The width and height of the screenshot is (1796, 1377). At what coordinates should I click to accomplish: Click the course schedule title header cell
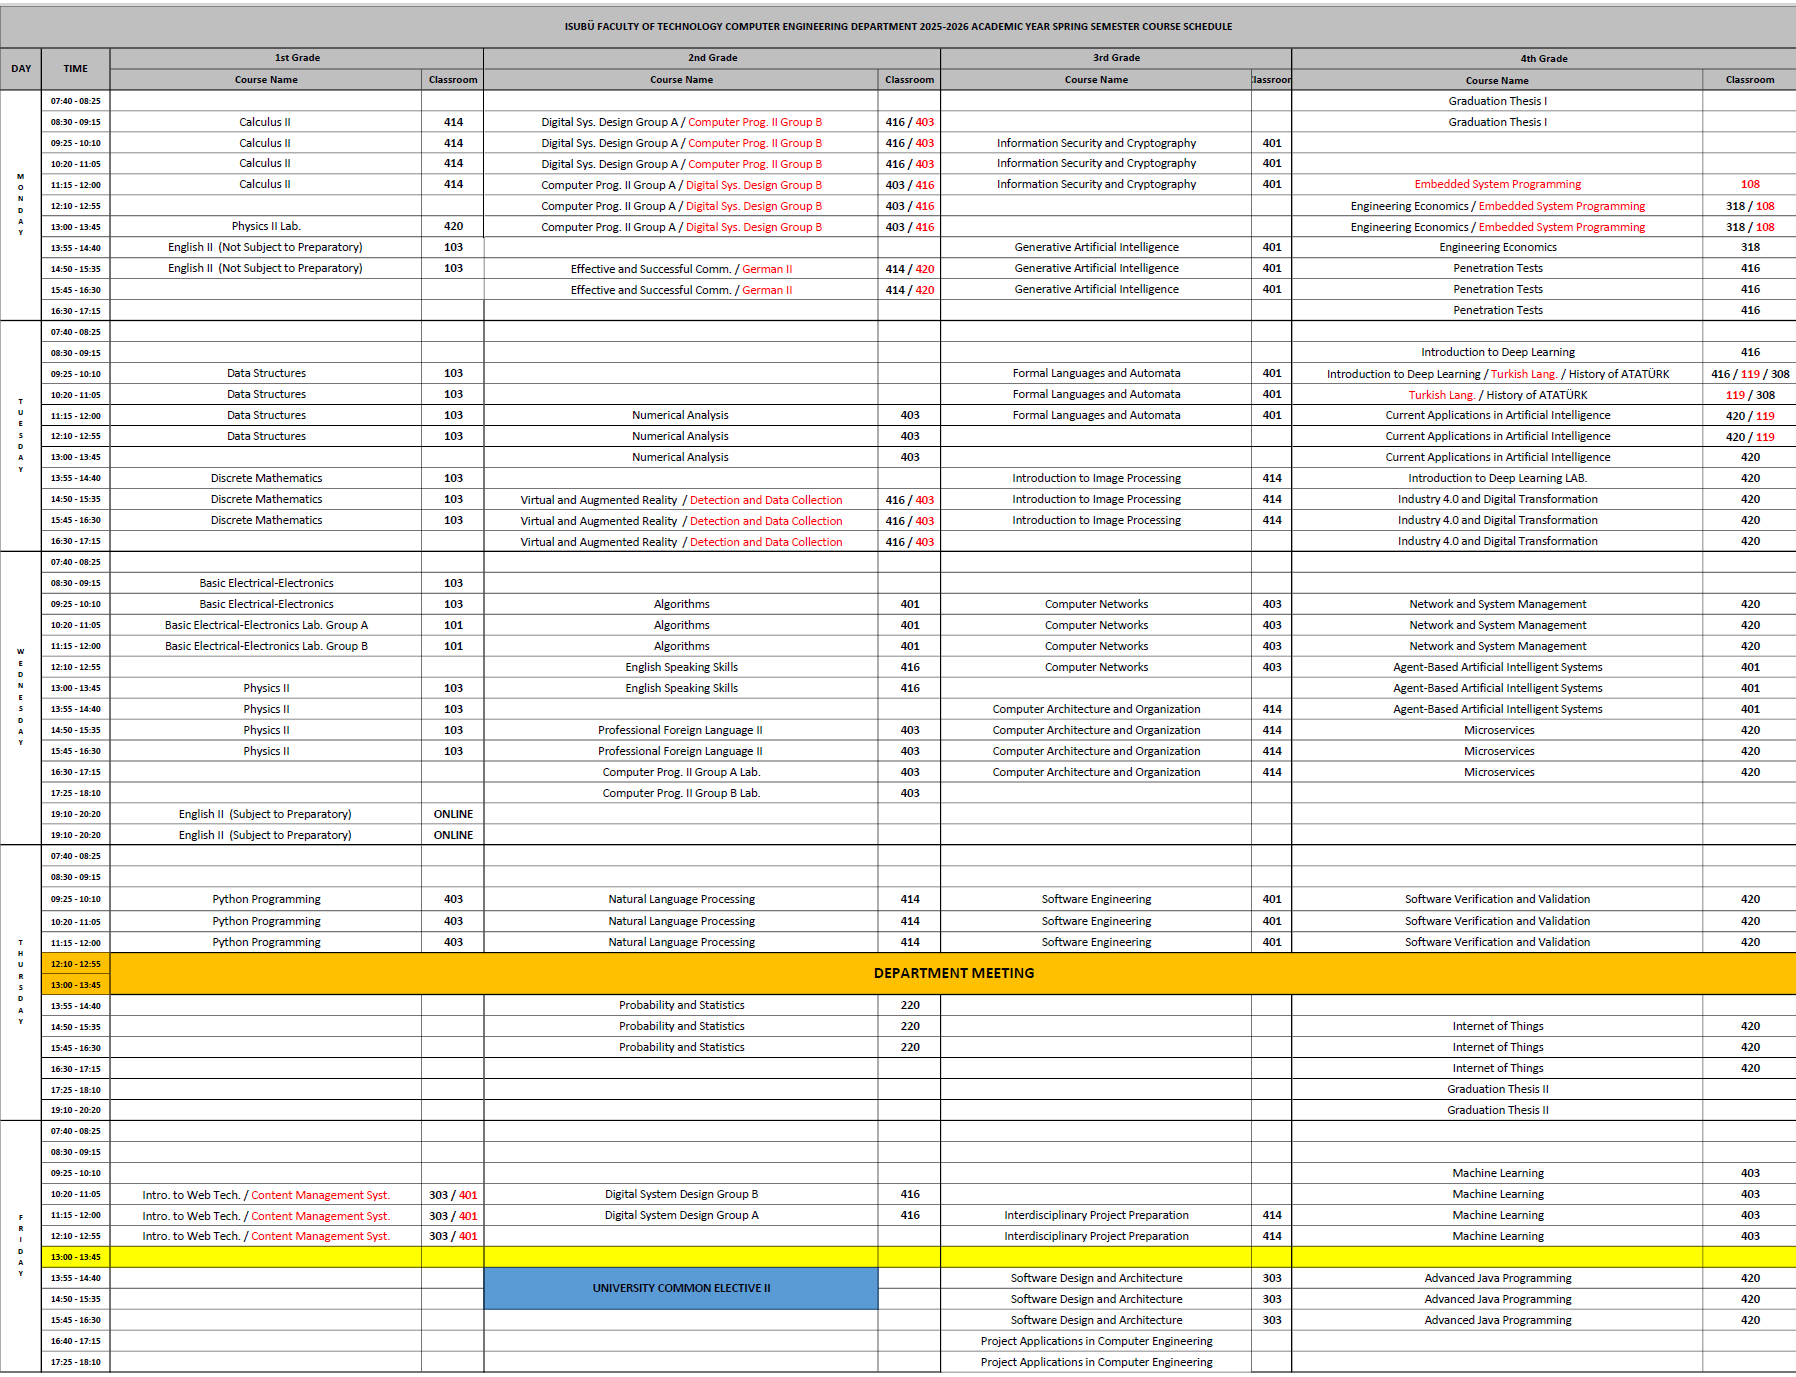pos(897,27)
